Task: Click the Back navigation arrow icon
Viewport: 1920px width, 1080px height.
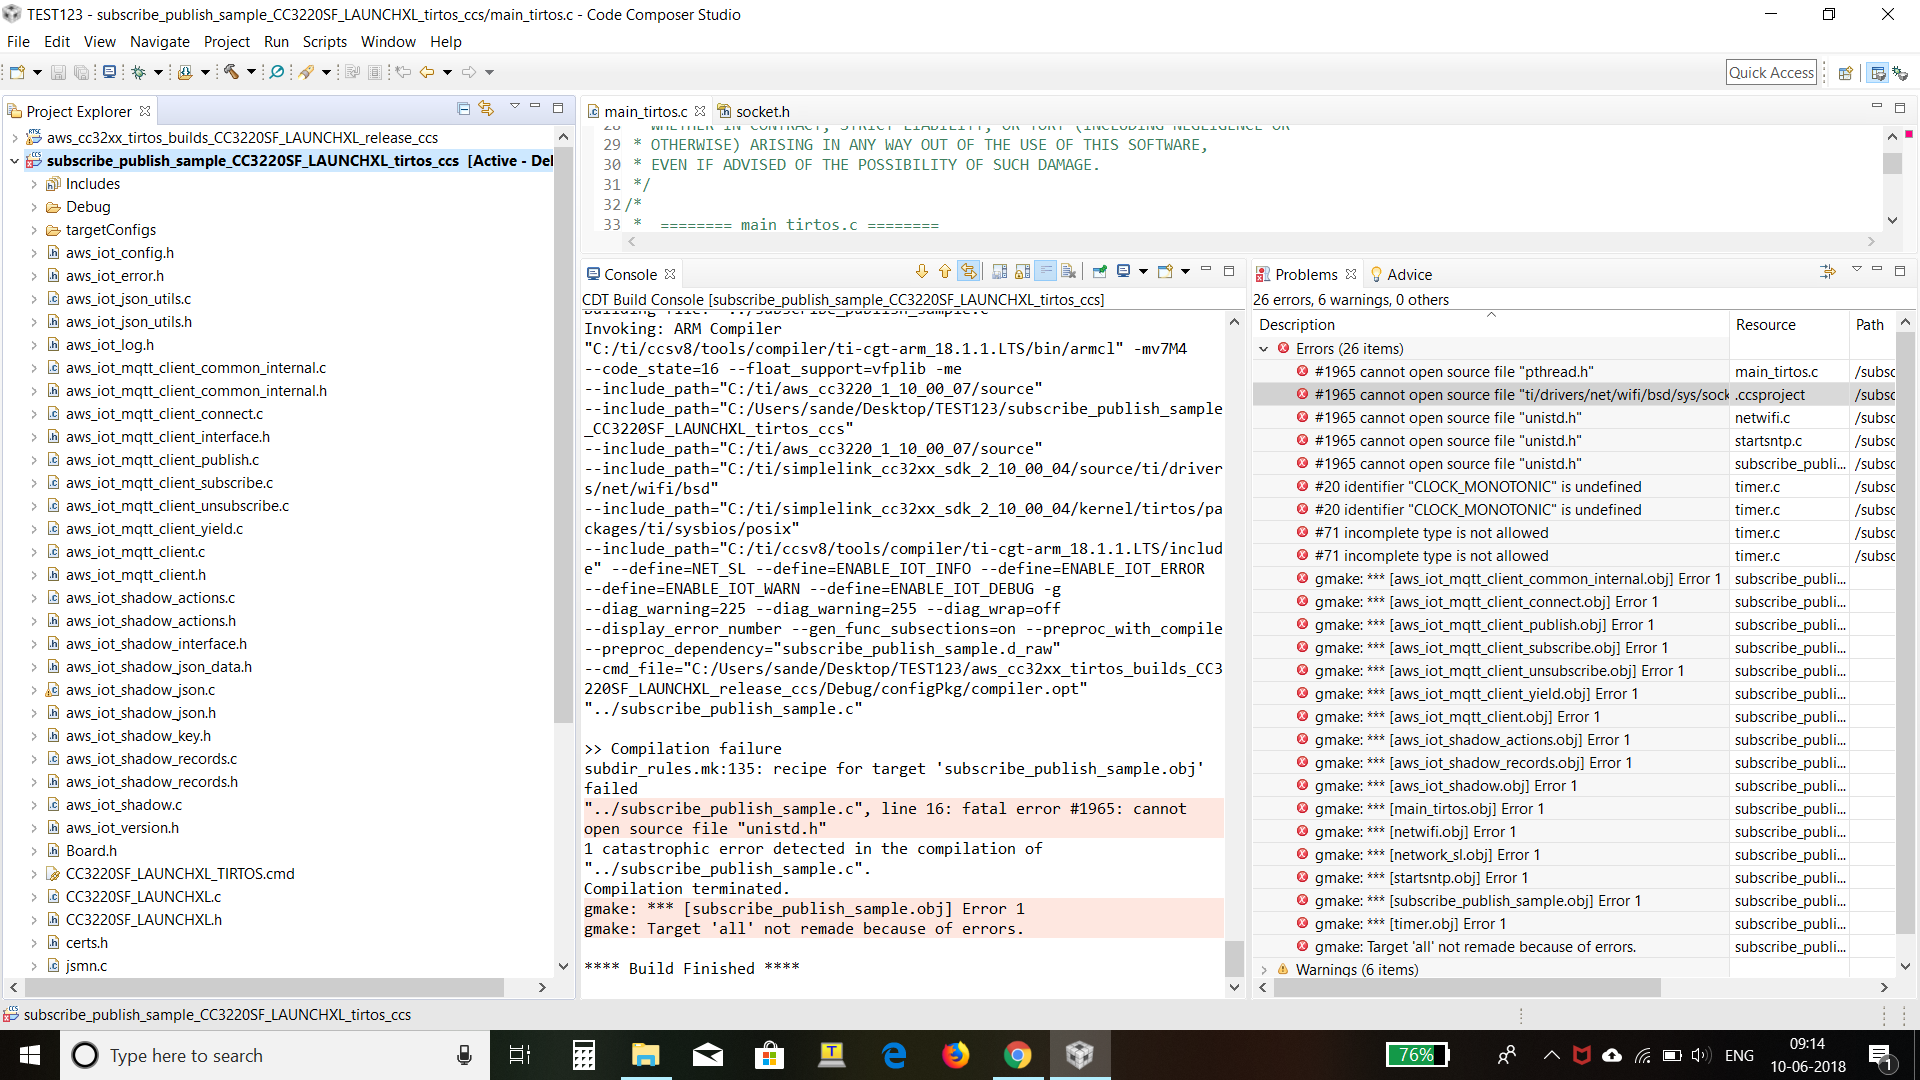Action: coord(427,72)
